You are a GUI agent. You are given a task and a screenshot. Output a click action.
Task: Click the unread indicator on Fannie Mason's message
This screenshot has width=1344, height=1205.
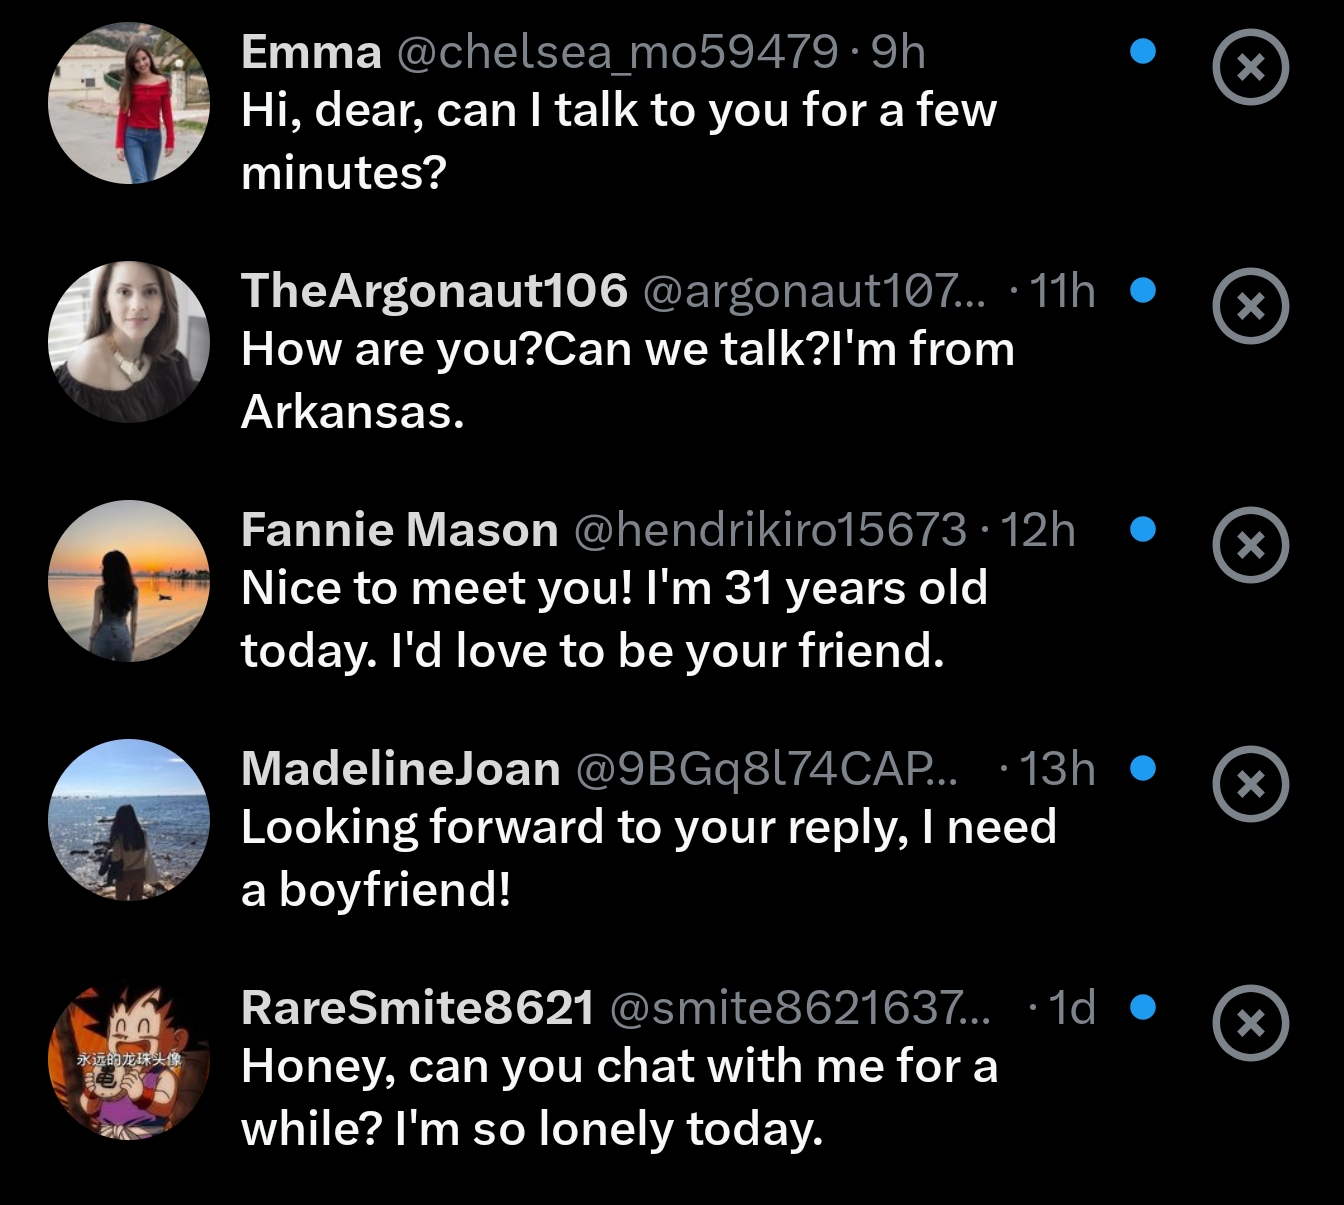1143,529
